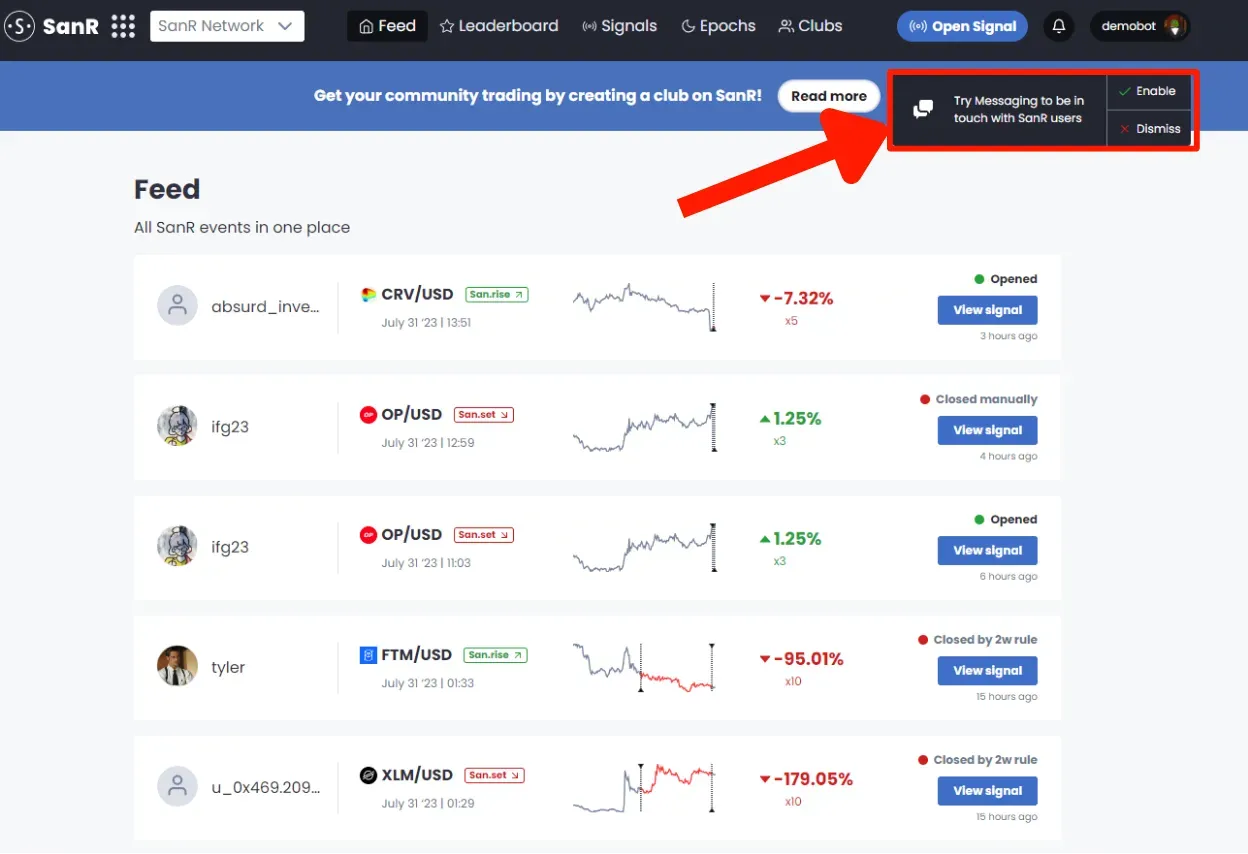The width and height of the screenshot is (1248, 854).
Task: Click the Open Signal button
Action: point(963,26)
